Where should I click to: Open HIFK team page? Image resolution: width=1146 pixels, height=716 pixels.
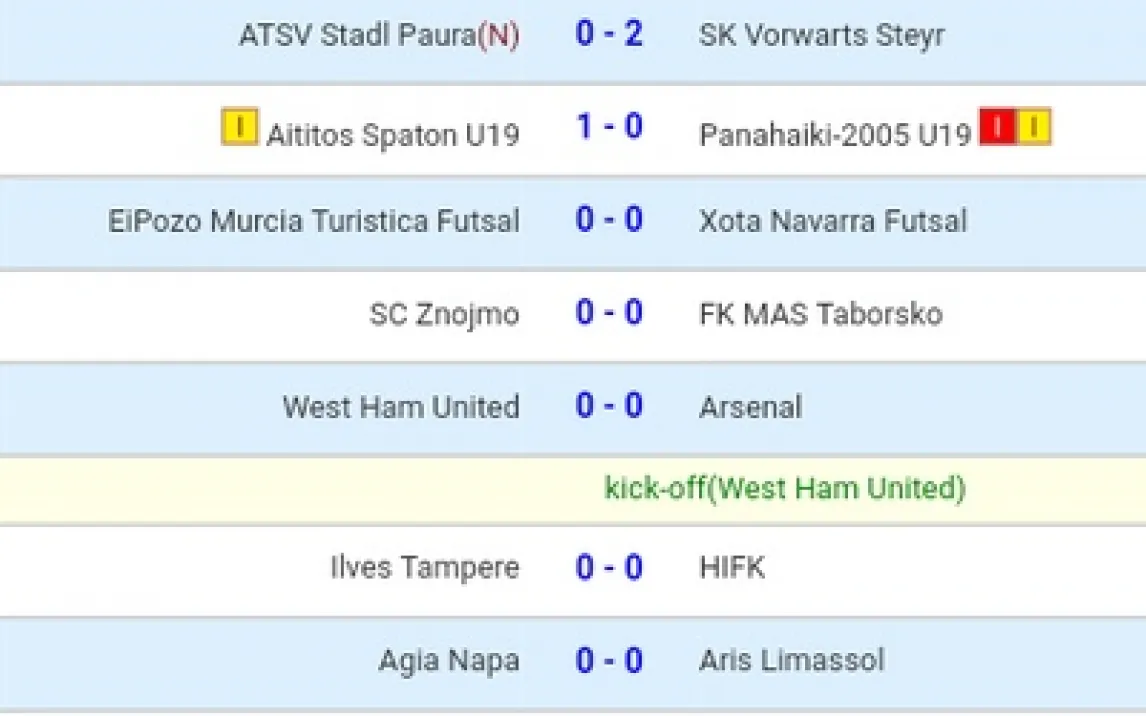pos(732,568)
